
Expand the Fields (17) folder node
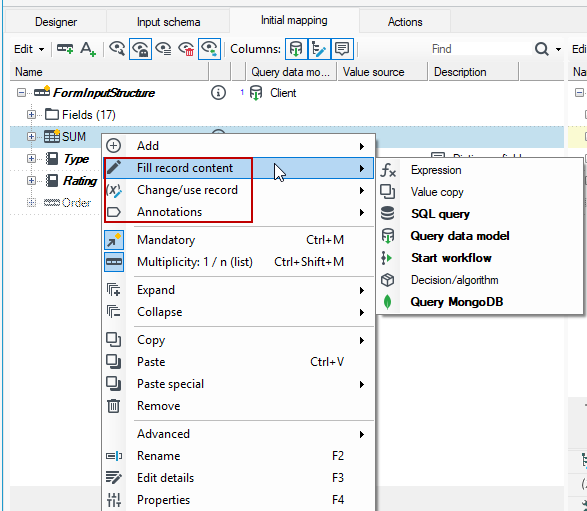[31, 115]
